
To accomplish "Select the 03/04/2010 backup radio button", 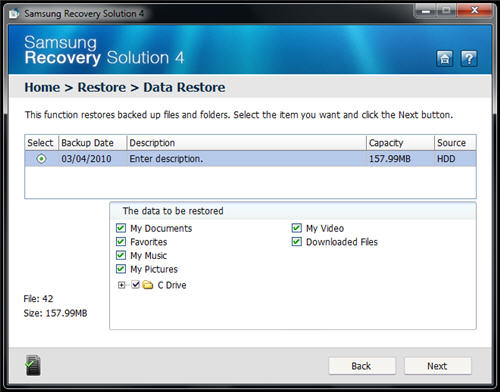I will 41,159.
